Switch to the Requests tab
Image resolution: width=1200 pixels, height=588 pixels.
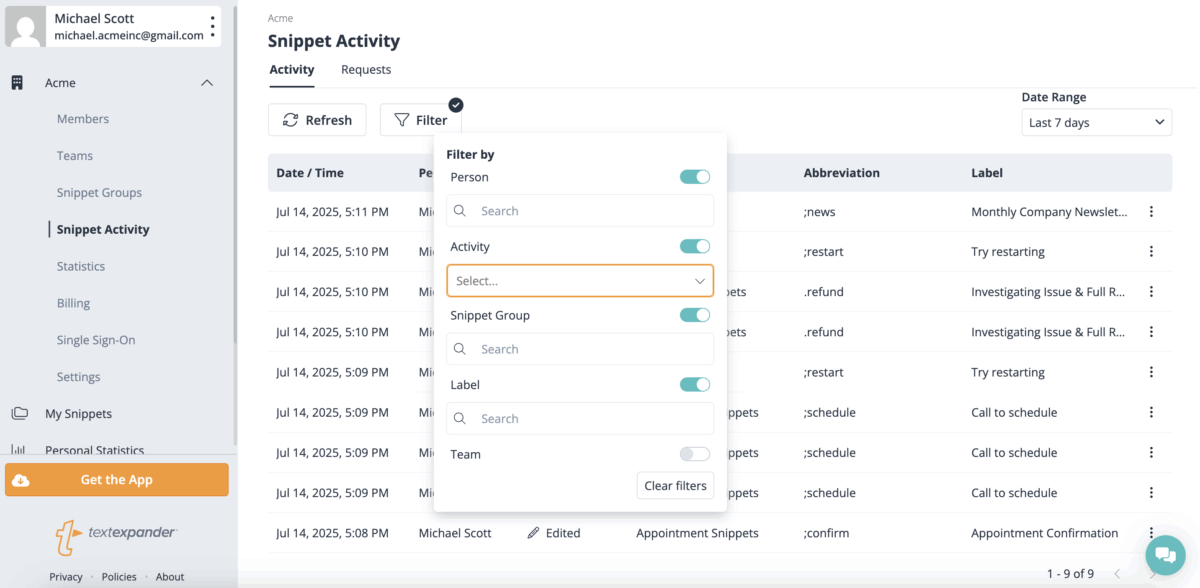tap(366, 70)
